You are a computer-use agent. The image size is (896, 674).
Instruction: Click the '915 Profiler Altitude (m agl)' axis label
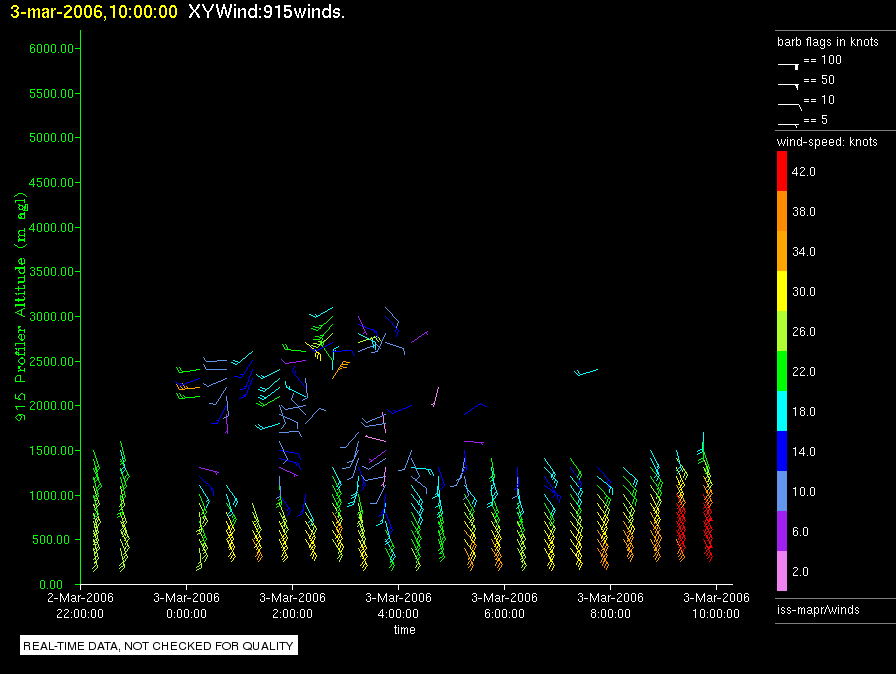point(21,307)
